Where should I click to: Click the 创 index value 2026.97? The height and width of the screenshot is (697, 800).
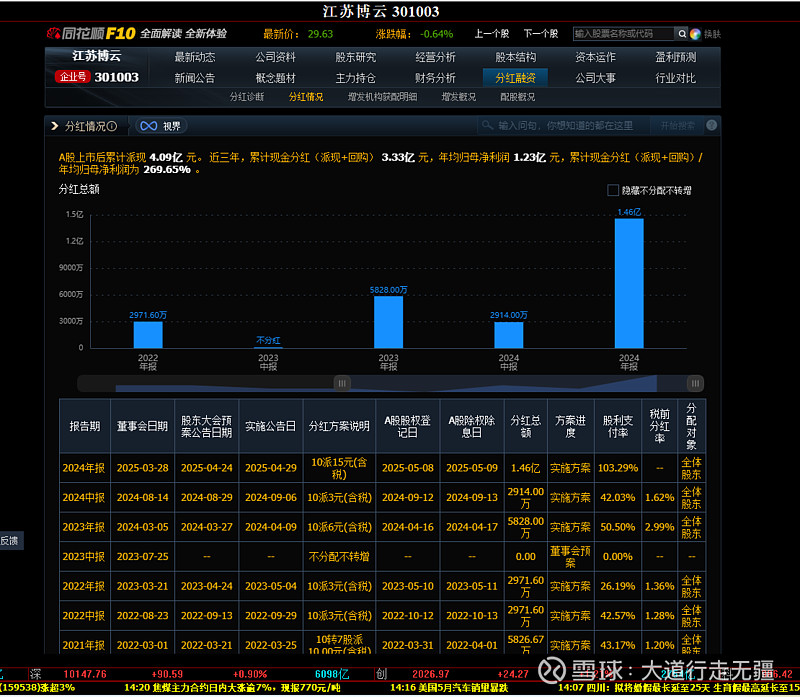click(431, 674)
